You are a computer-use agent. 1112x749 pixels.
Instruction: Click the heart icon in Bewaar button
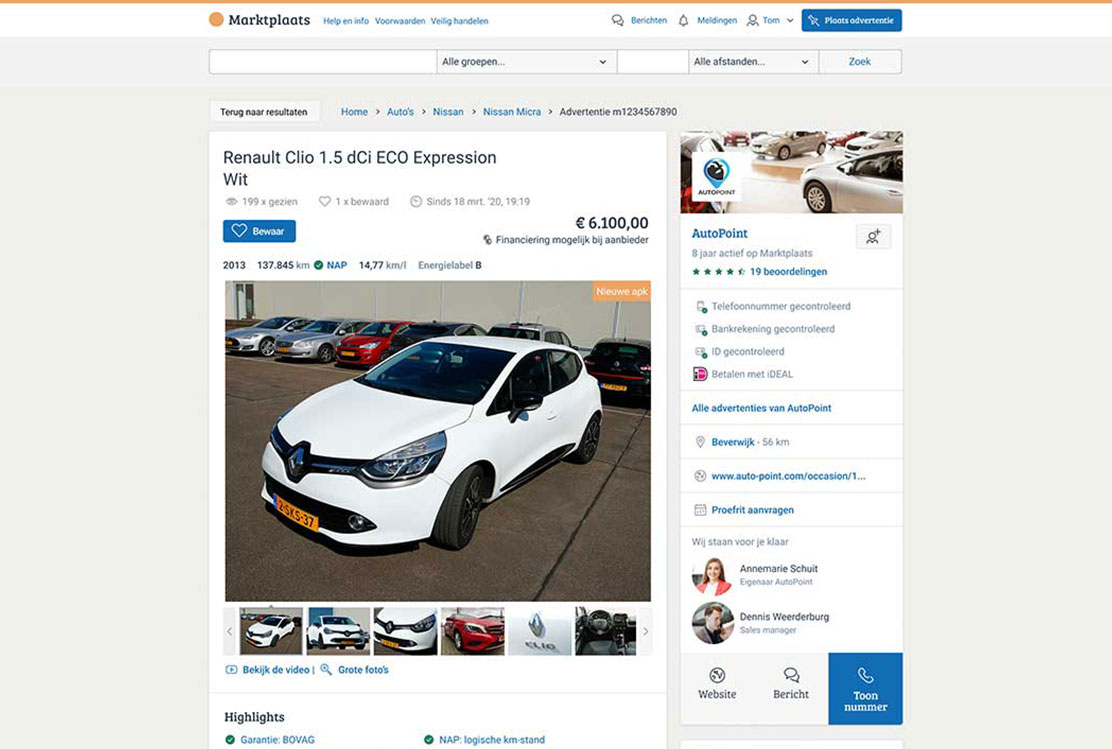pos(239,231)
